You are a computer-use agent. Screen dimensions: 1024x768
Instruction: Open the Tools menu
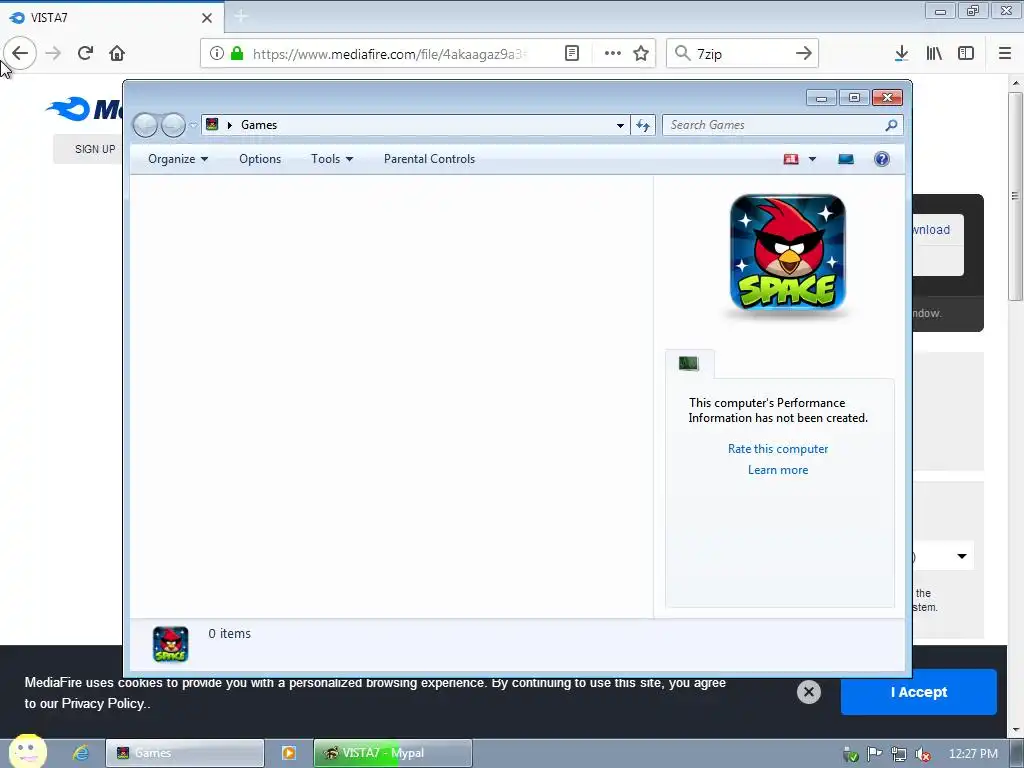click(332, 159)
